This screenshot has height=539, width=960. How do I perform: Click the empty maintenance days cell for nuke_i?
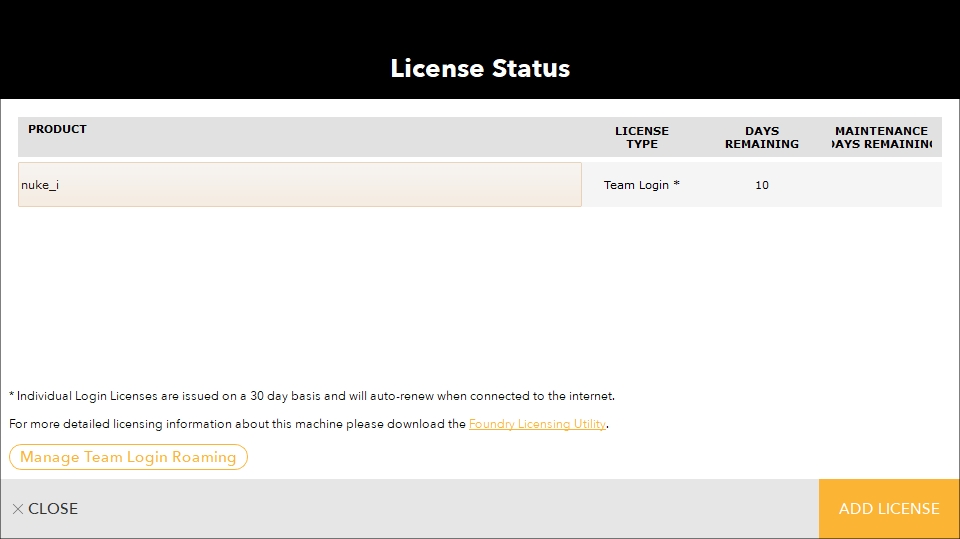point(881,185)
